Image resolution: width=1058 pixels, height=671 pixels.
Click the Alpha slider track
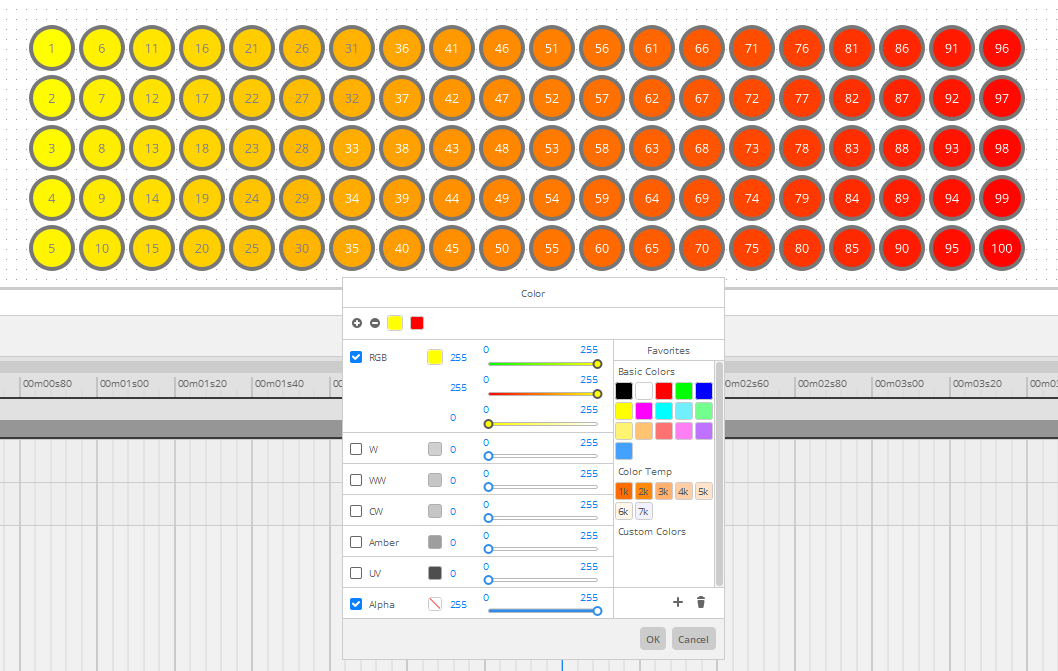pos(542,610)
